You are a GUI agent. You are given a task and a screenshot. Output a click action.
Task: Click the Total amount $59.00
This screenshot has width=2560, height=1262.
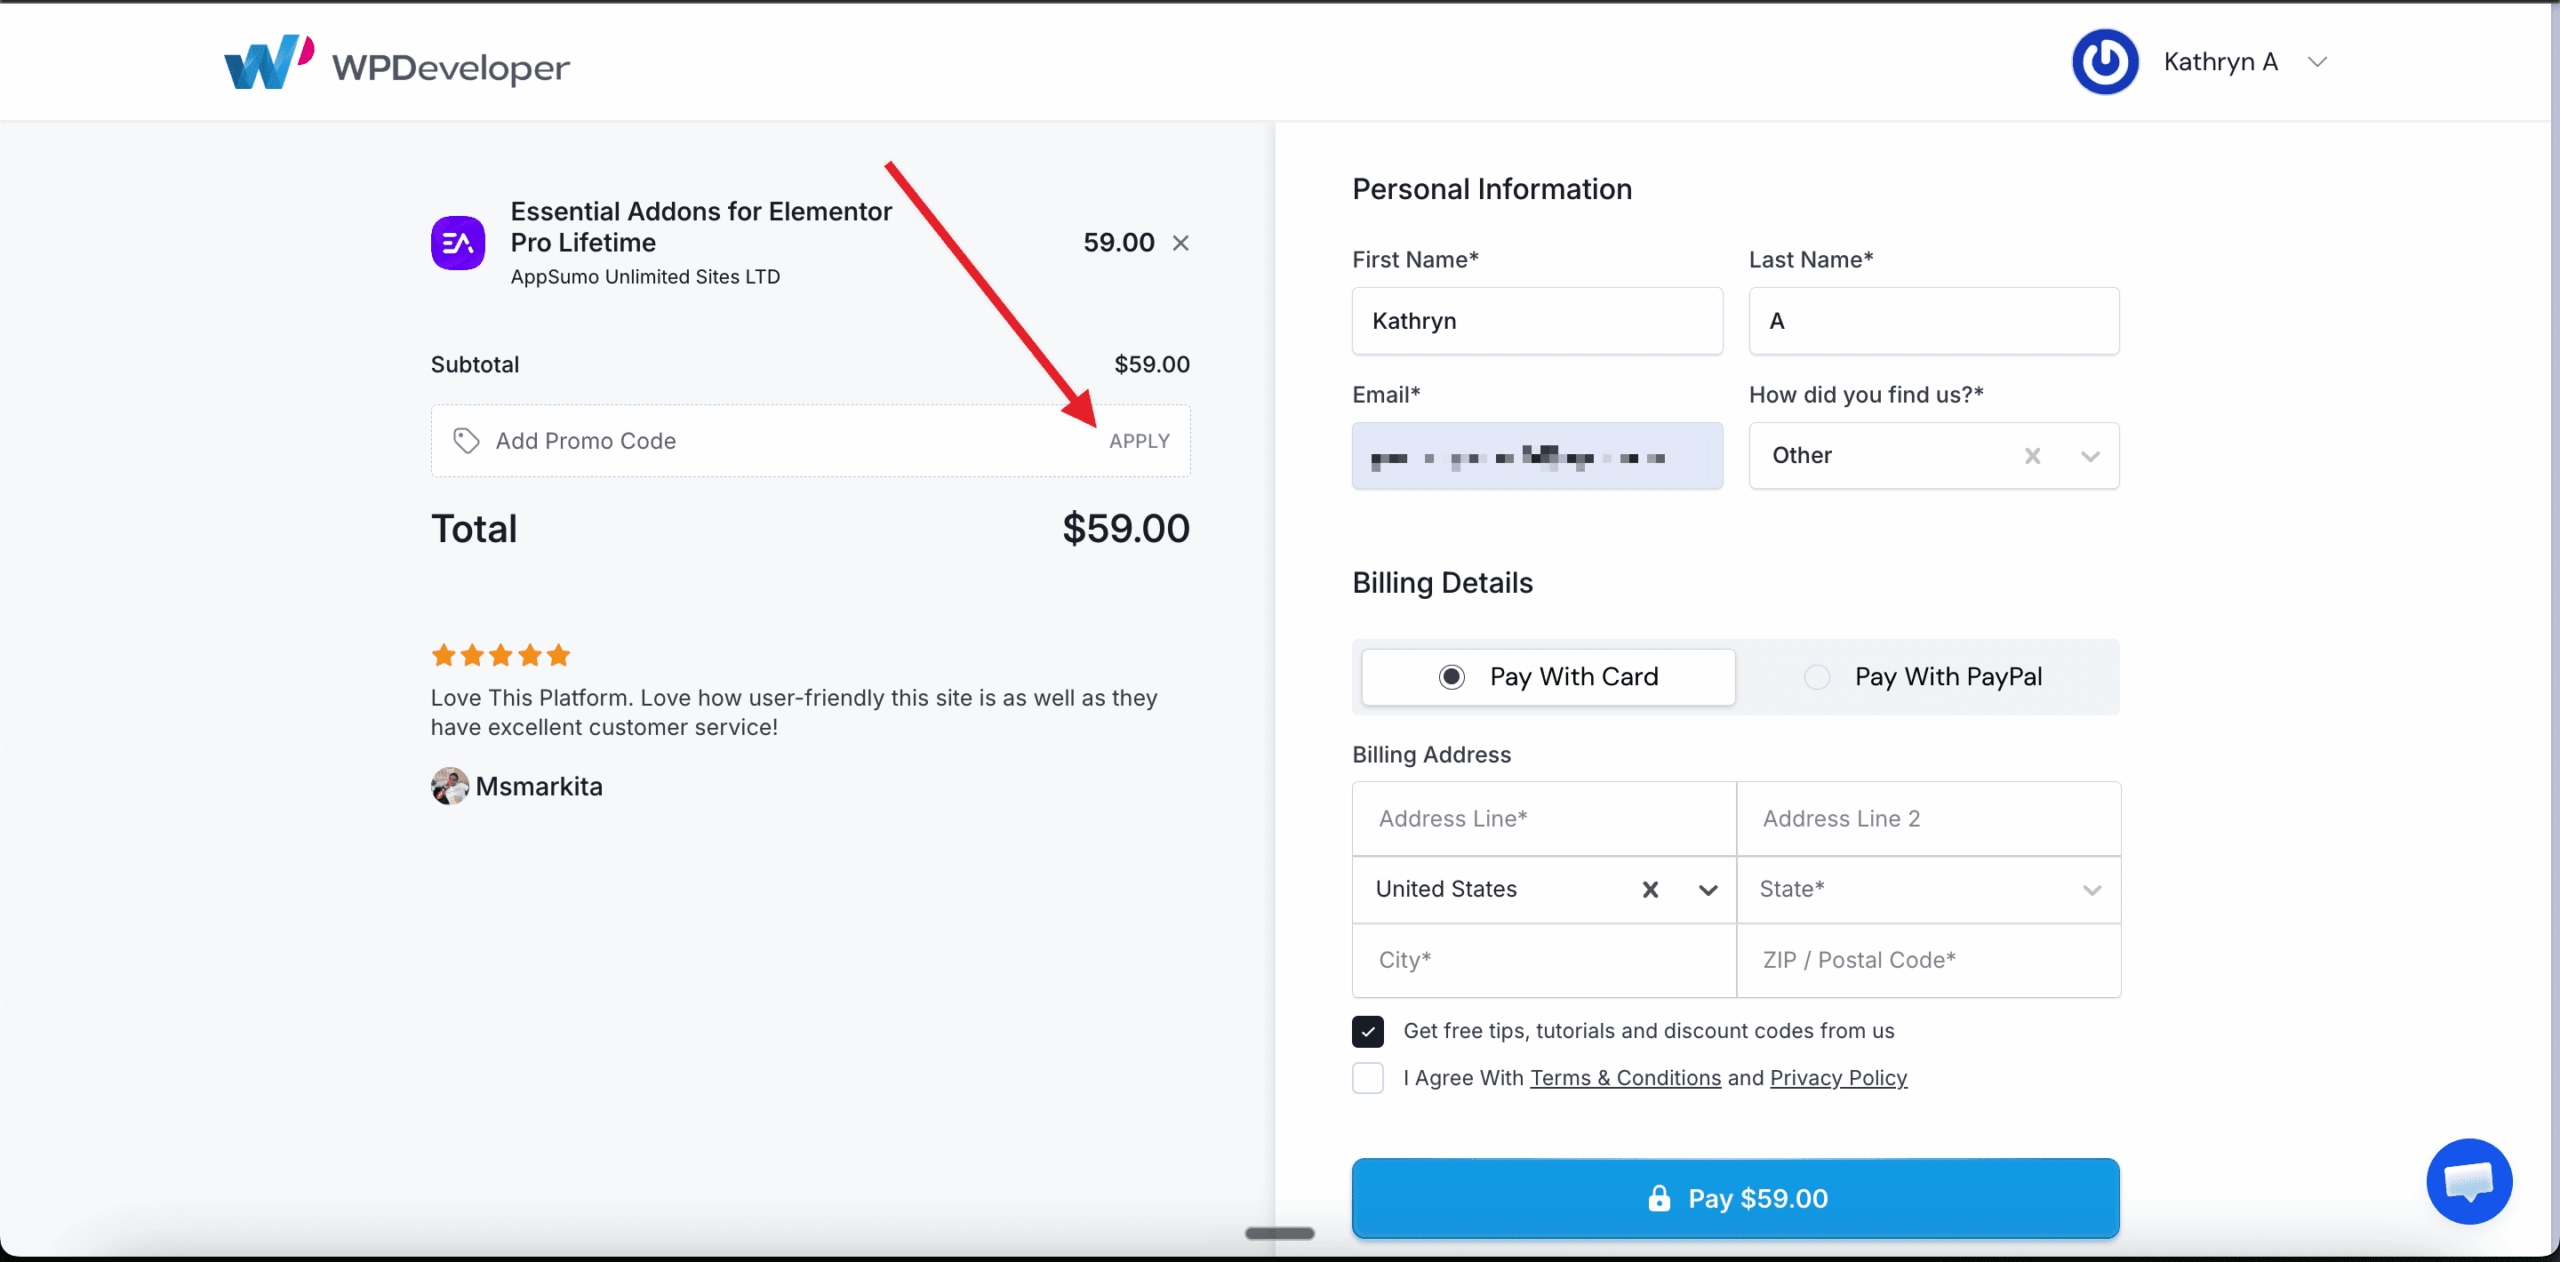click(1126, 528)
